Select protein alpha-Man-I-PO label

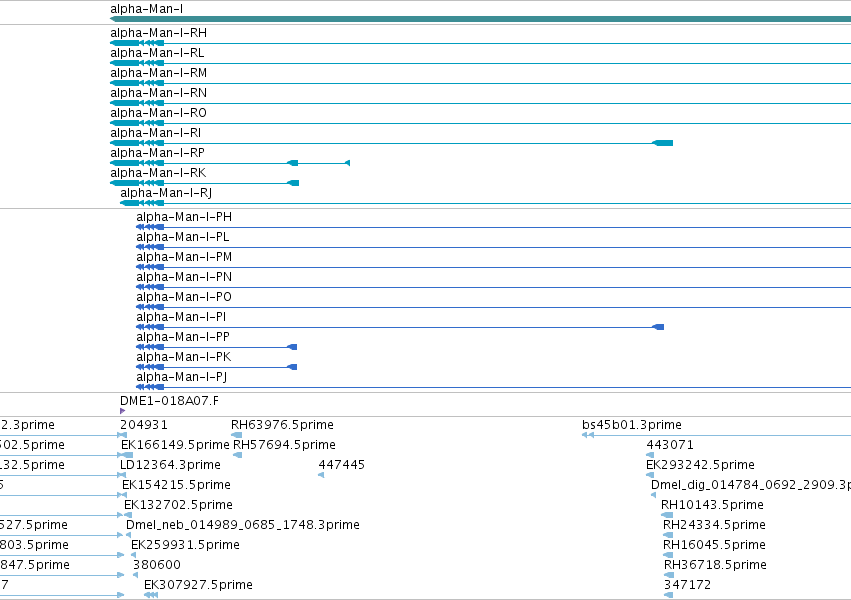(x=184, y=297)
